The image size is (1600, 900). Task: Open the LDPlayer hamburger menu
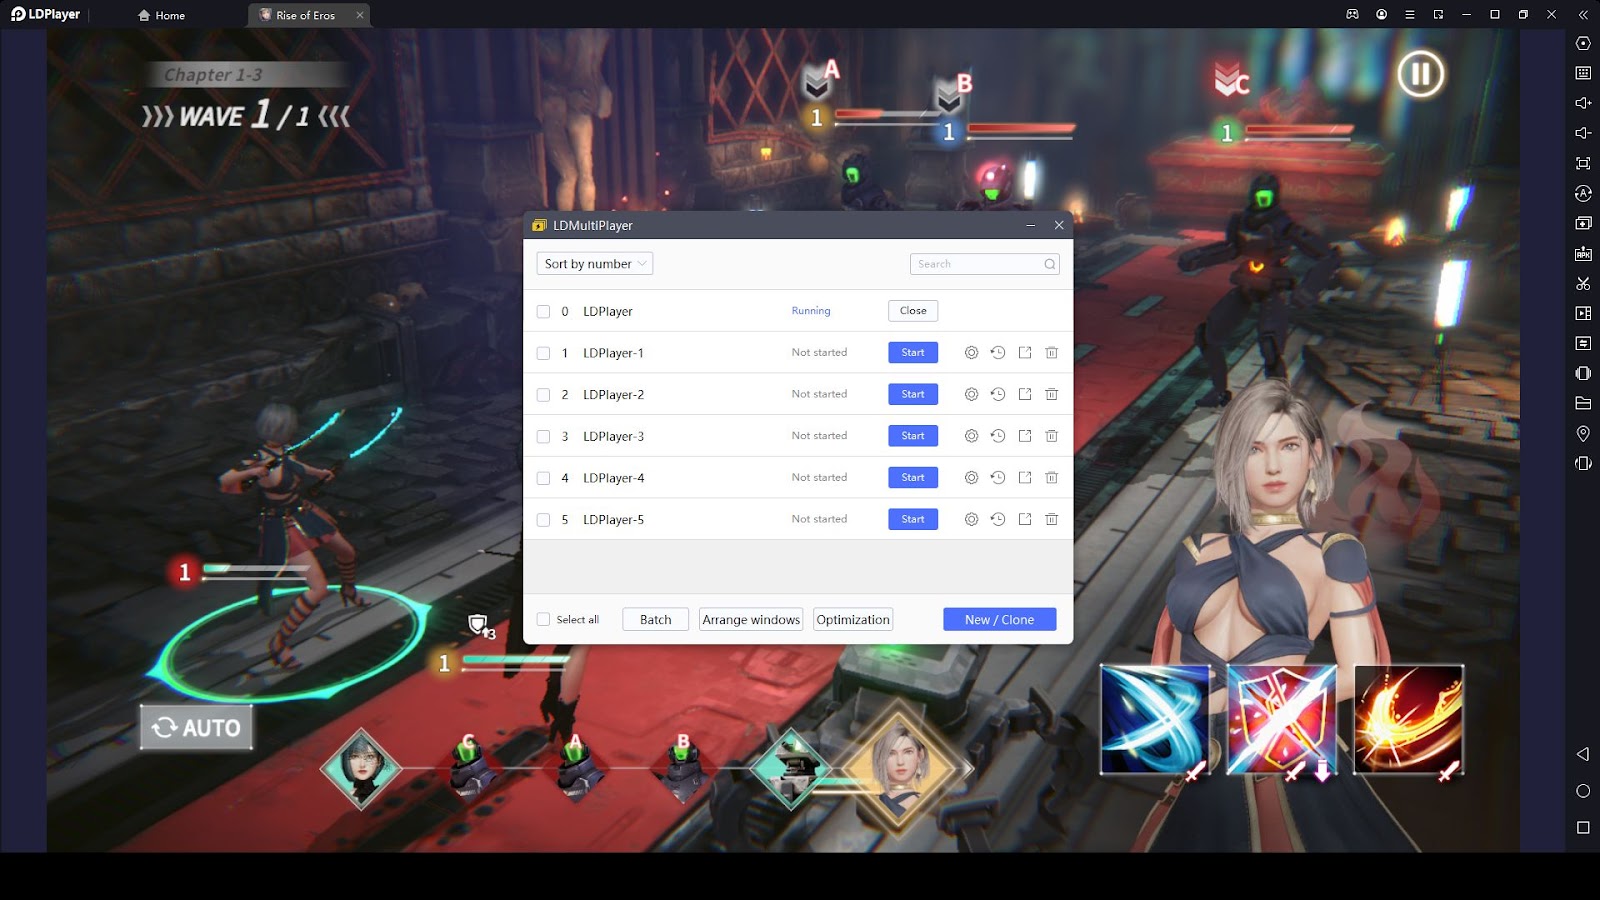point(1410,15)
